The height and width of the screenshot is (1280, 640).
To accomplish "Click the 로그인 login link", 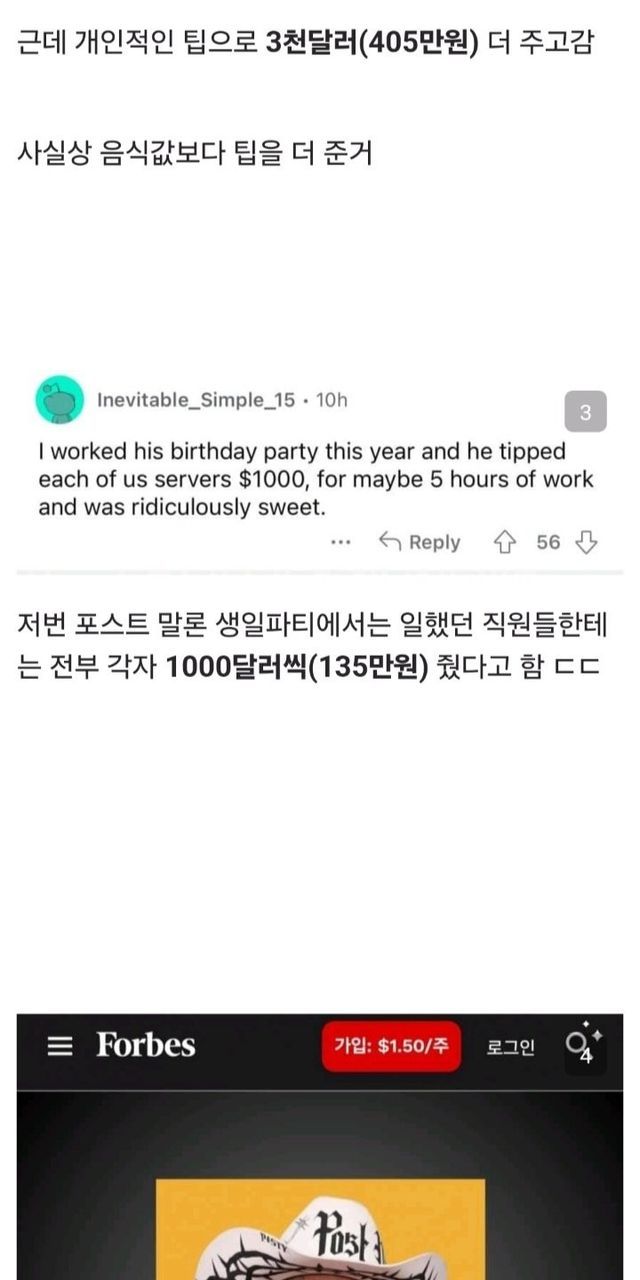I will coord(510,1046).
